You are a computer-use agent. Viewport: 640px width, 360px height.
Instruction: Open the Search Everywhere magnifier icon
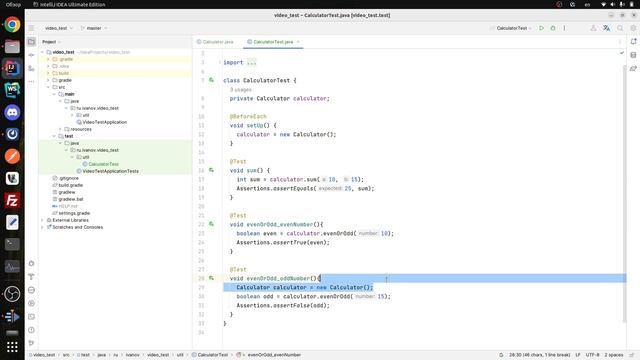coord(620,28)
